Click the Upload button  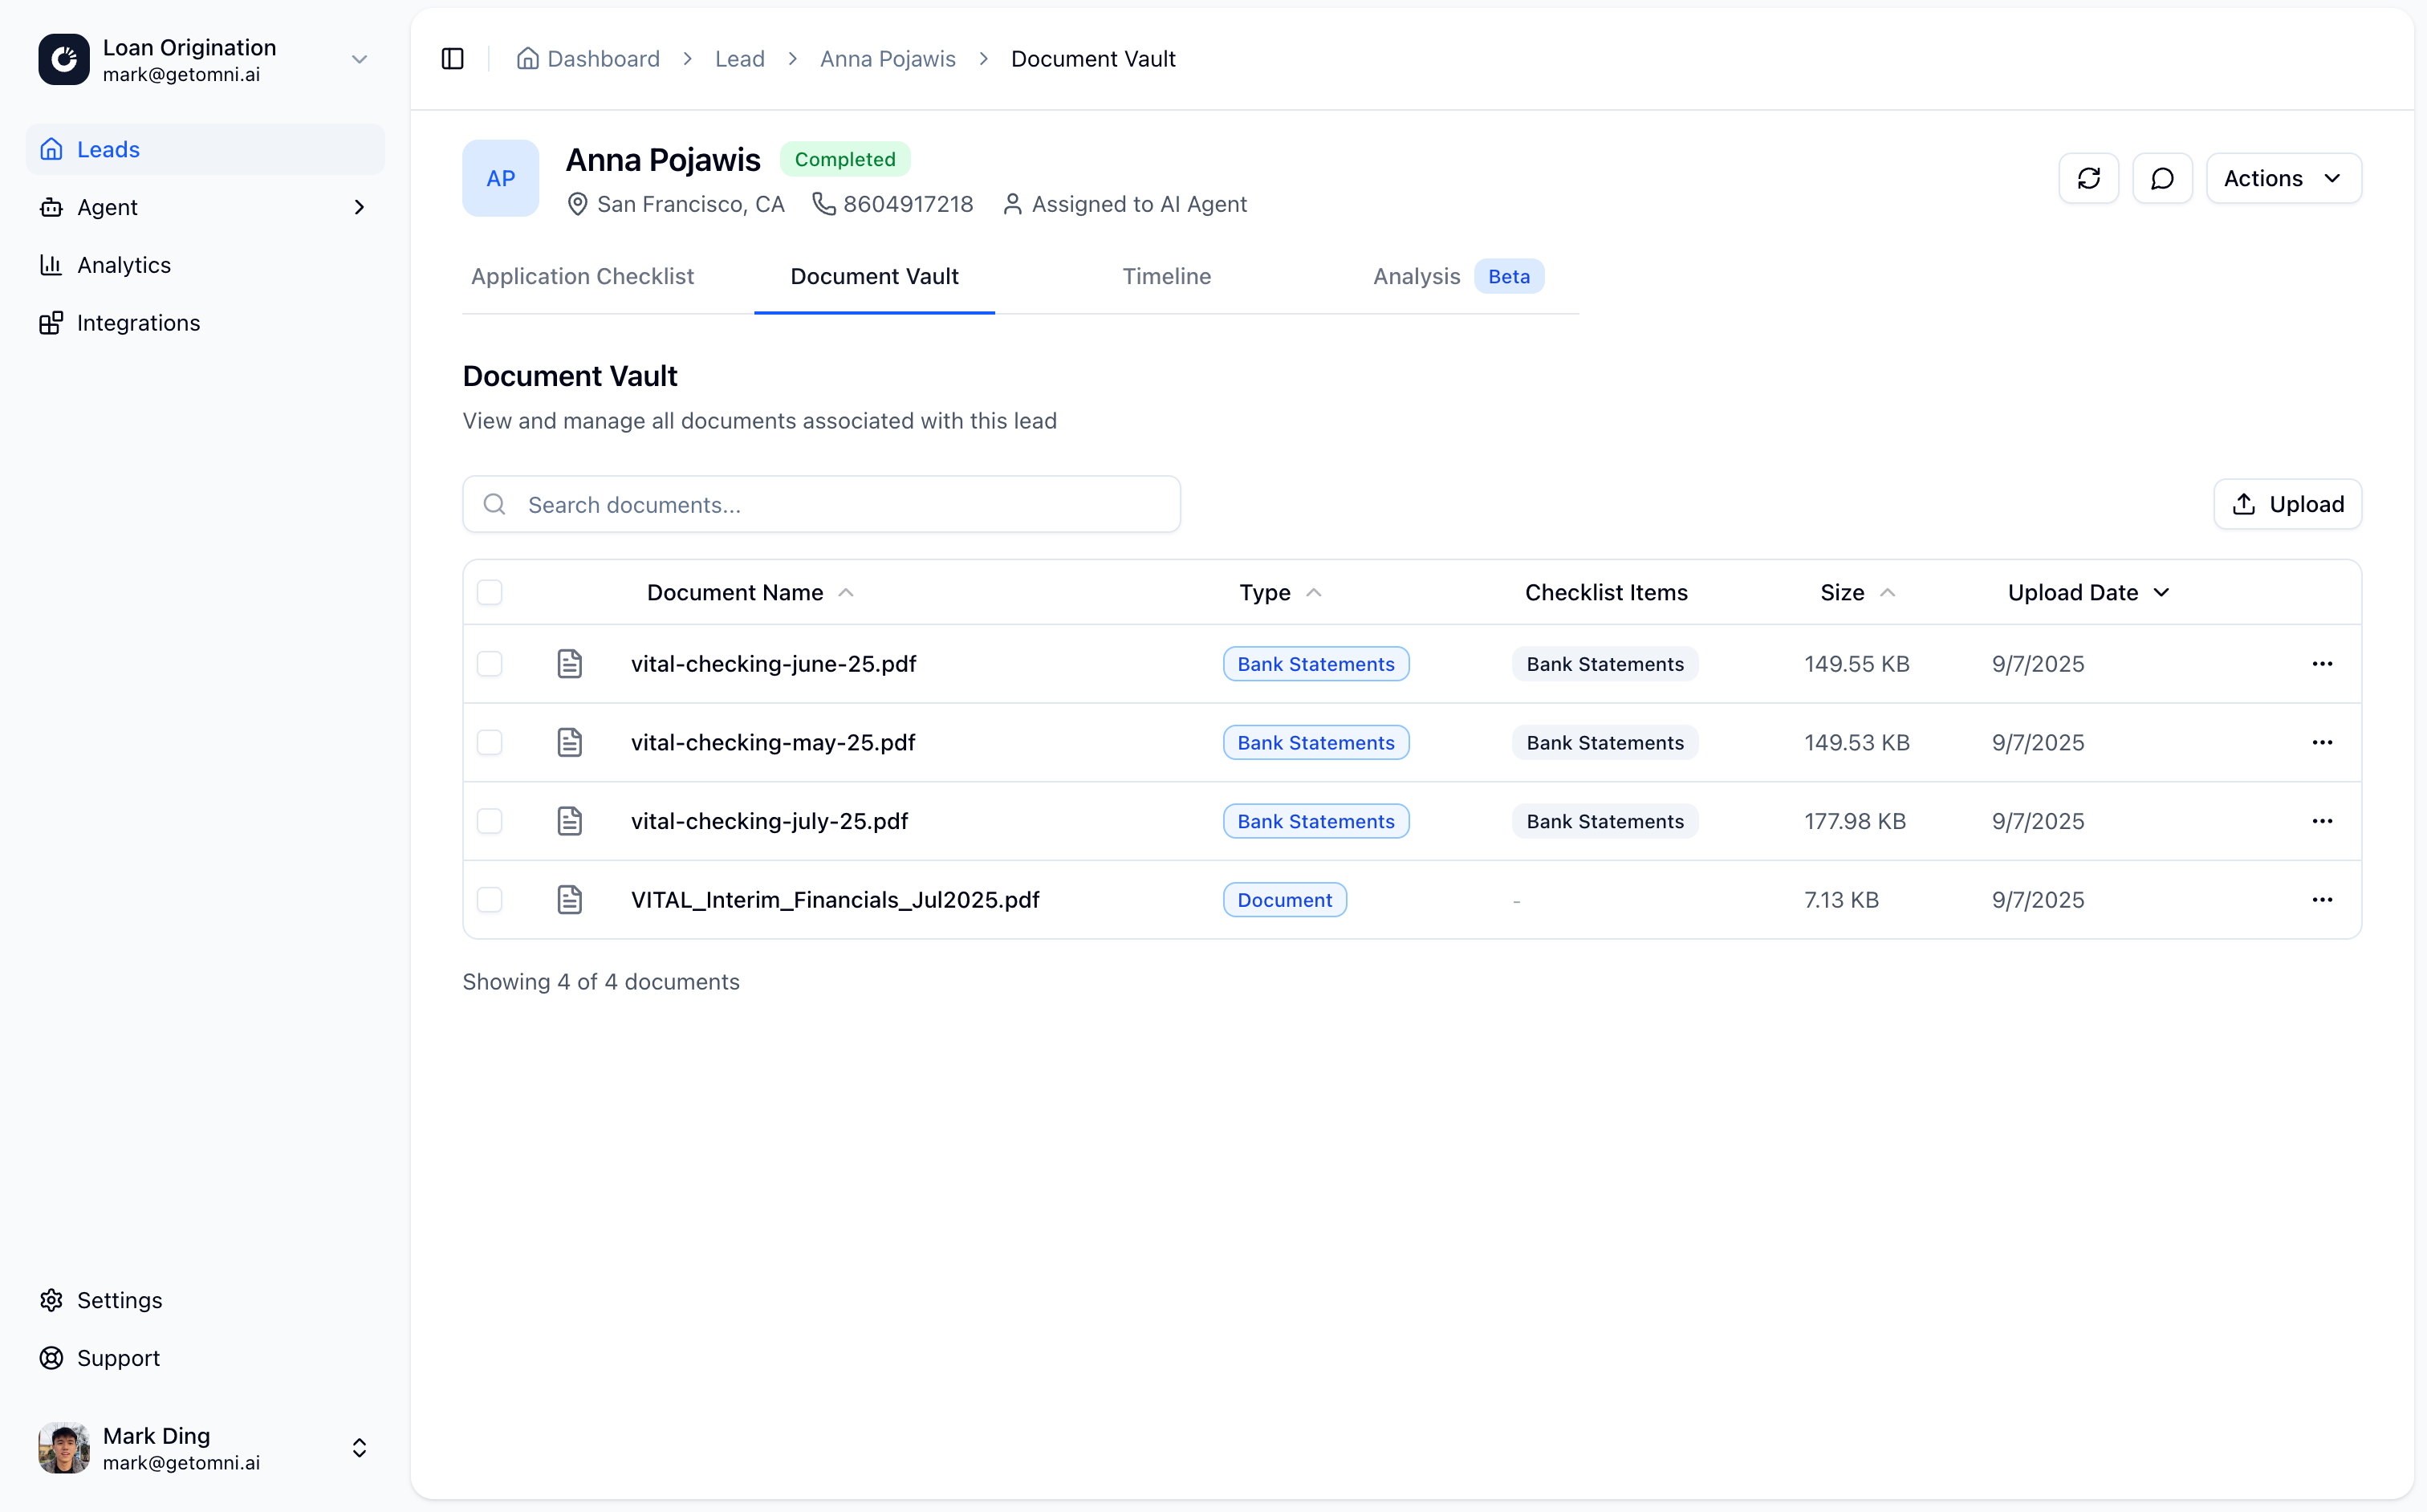pos(2287,504)
